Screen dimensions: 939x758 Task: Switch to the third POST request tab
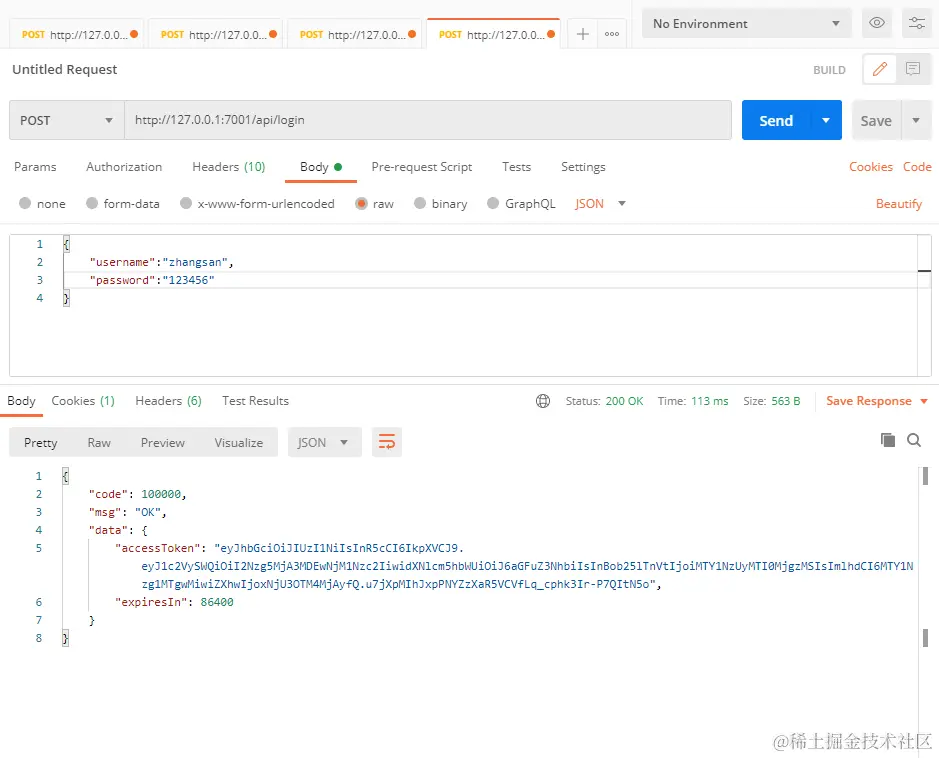pyautogui.click(x=354, y=34)
